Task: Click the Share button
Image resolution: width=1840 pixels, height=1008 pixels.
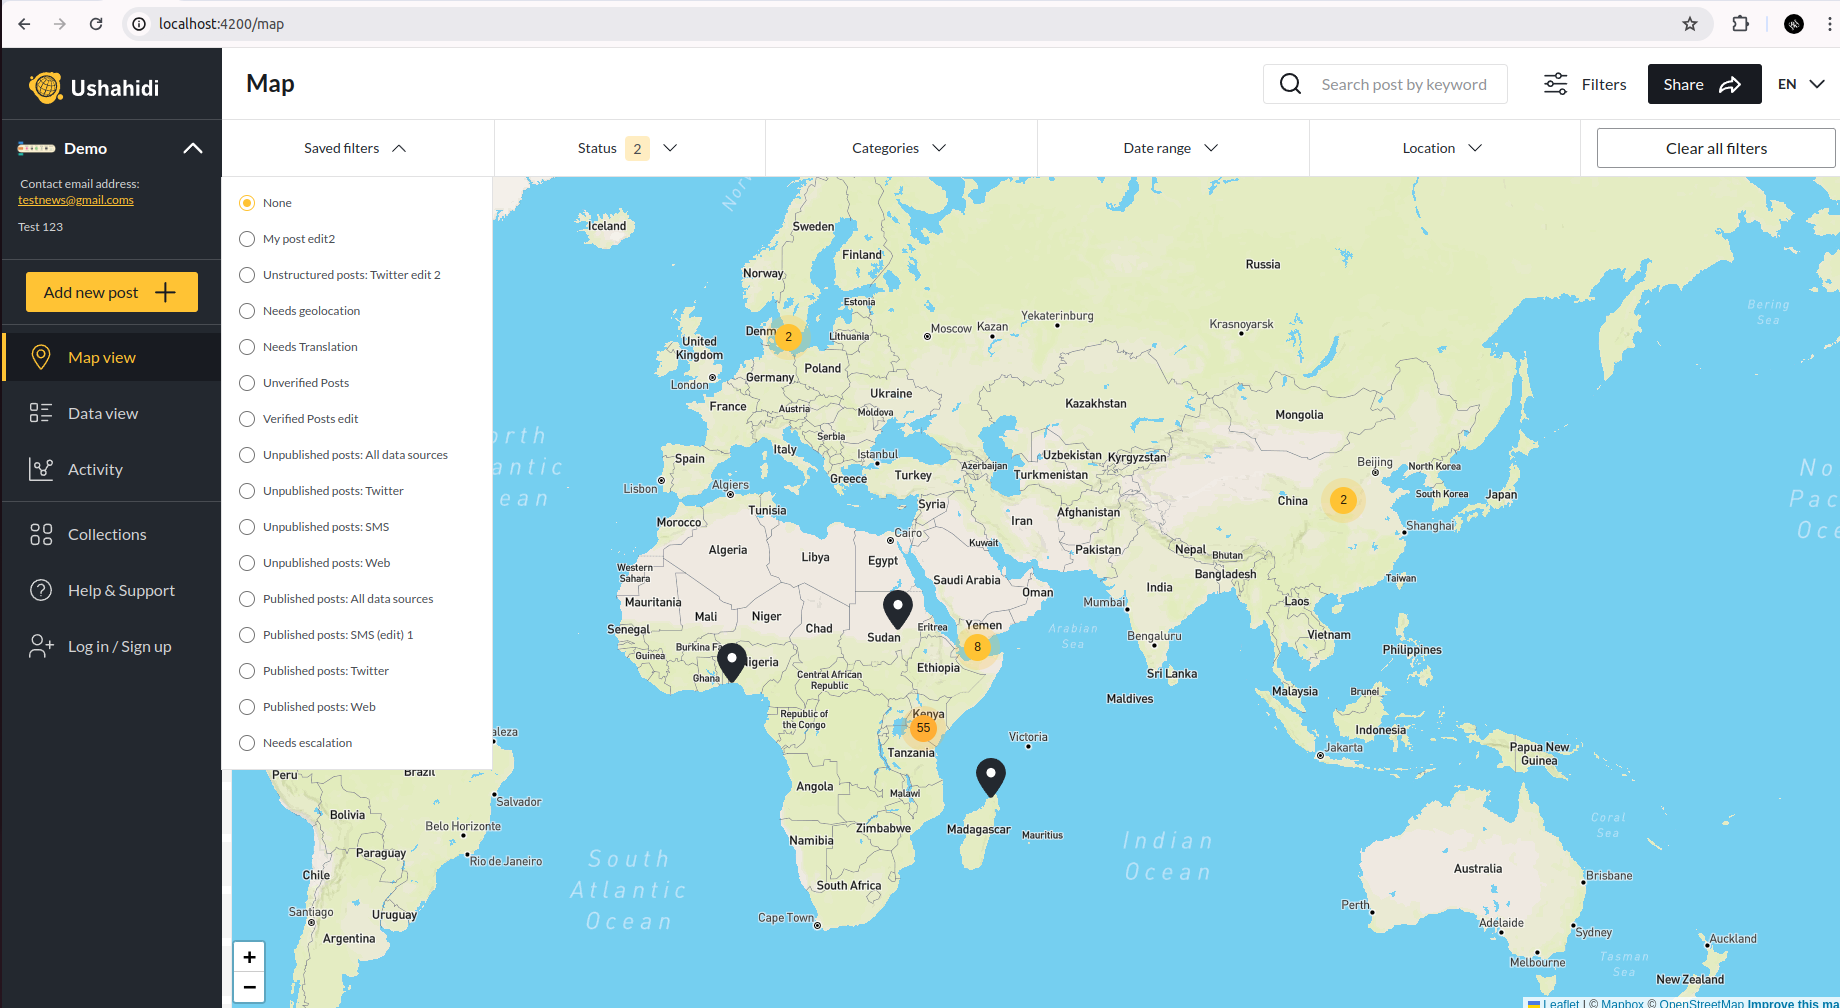Action: pos(1704,84)
